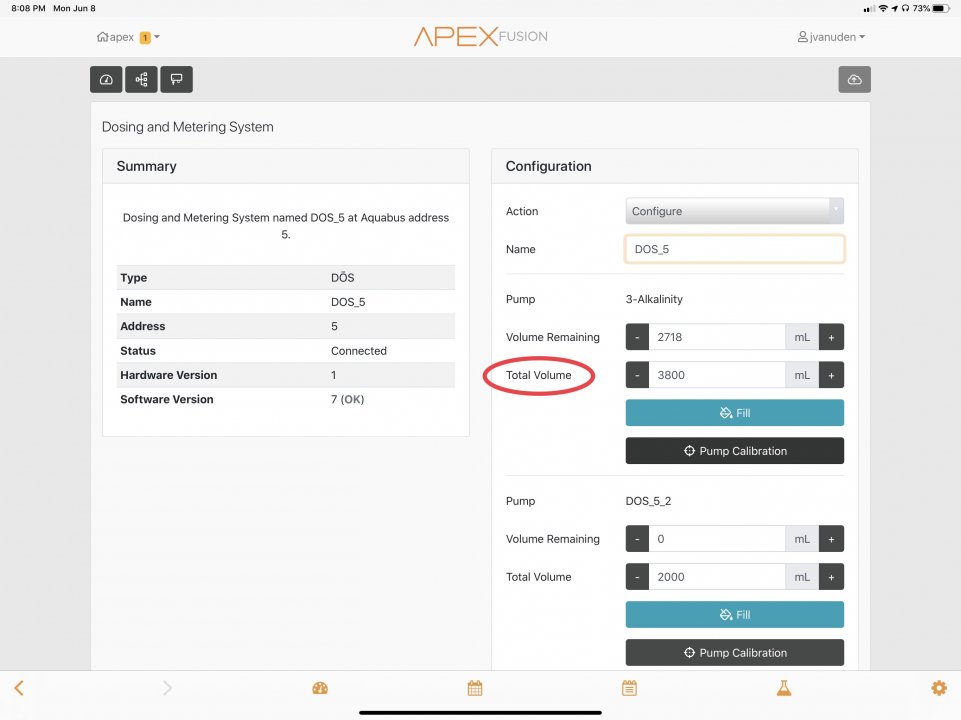Click the Wi-Fi icon in status bar

883,9
